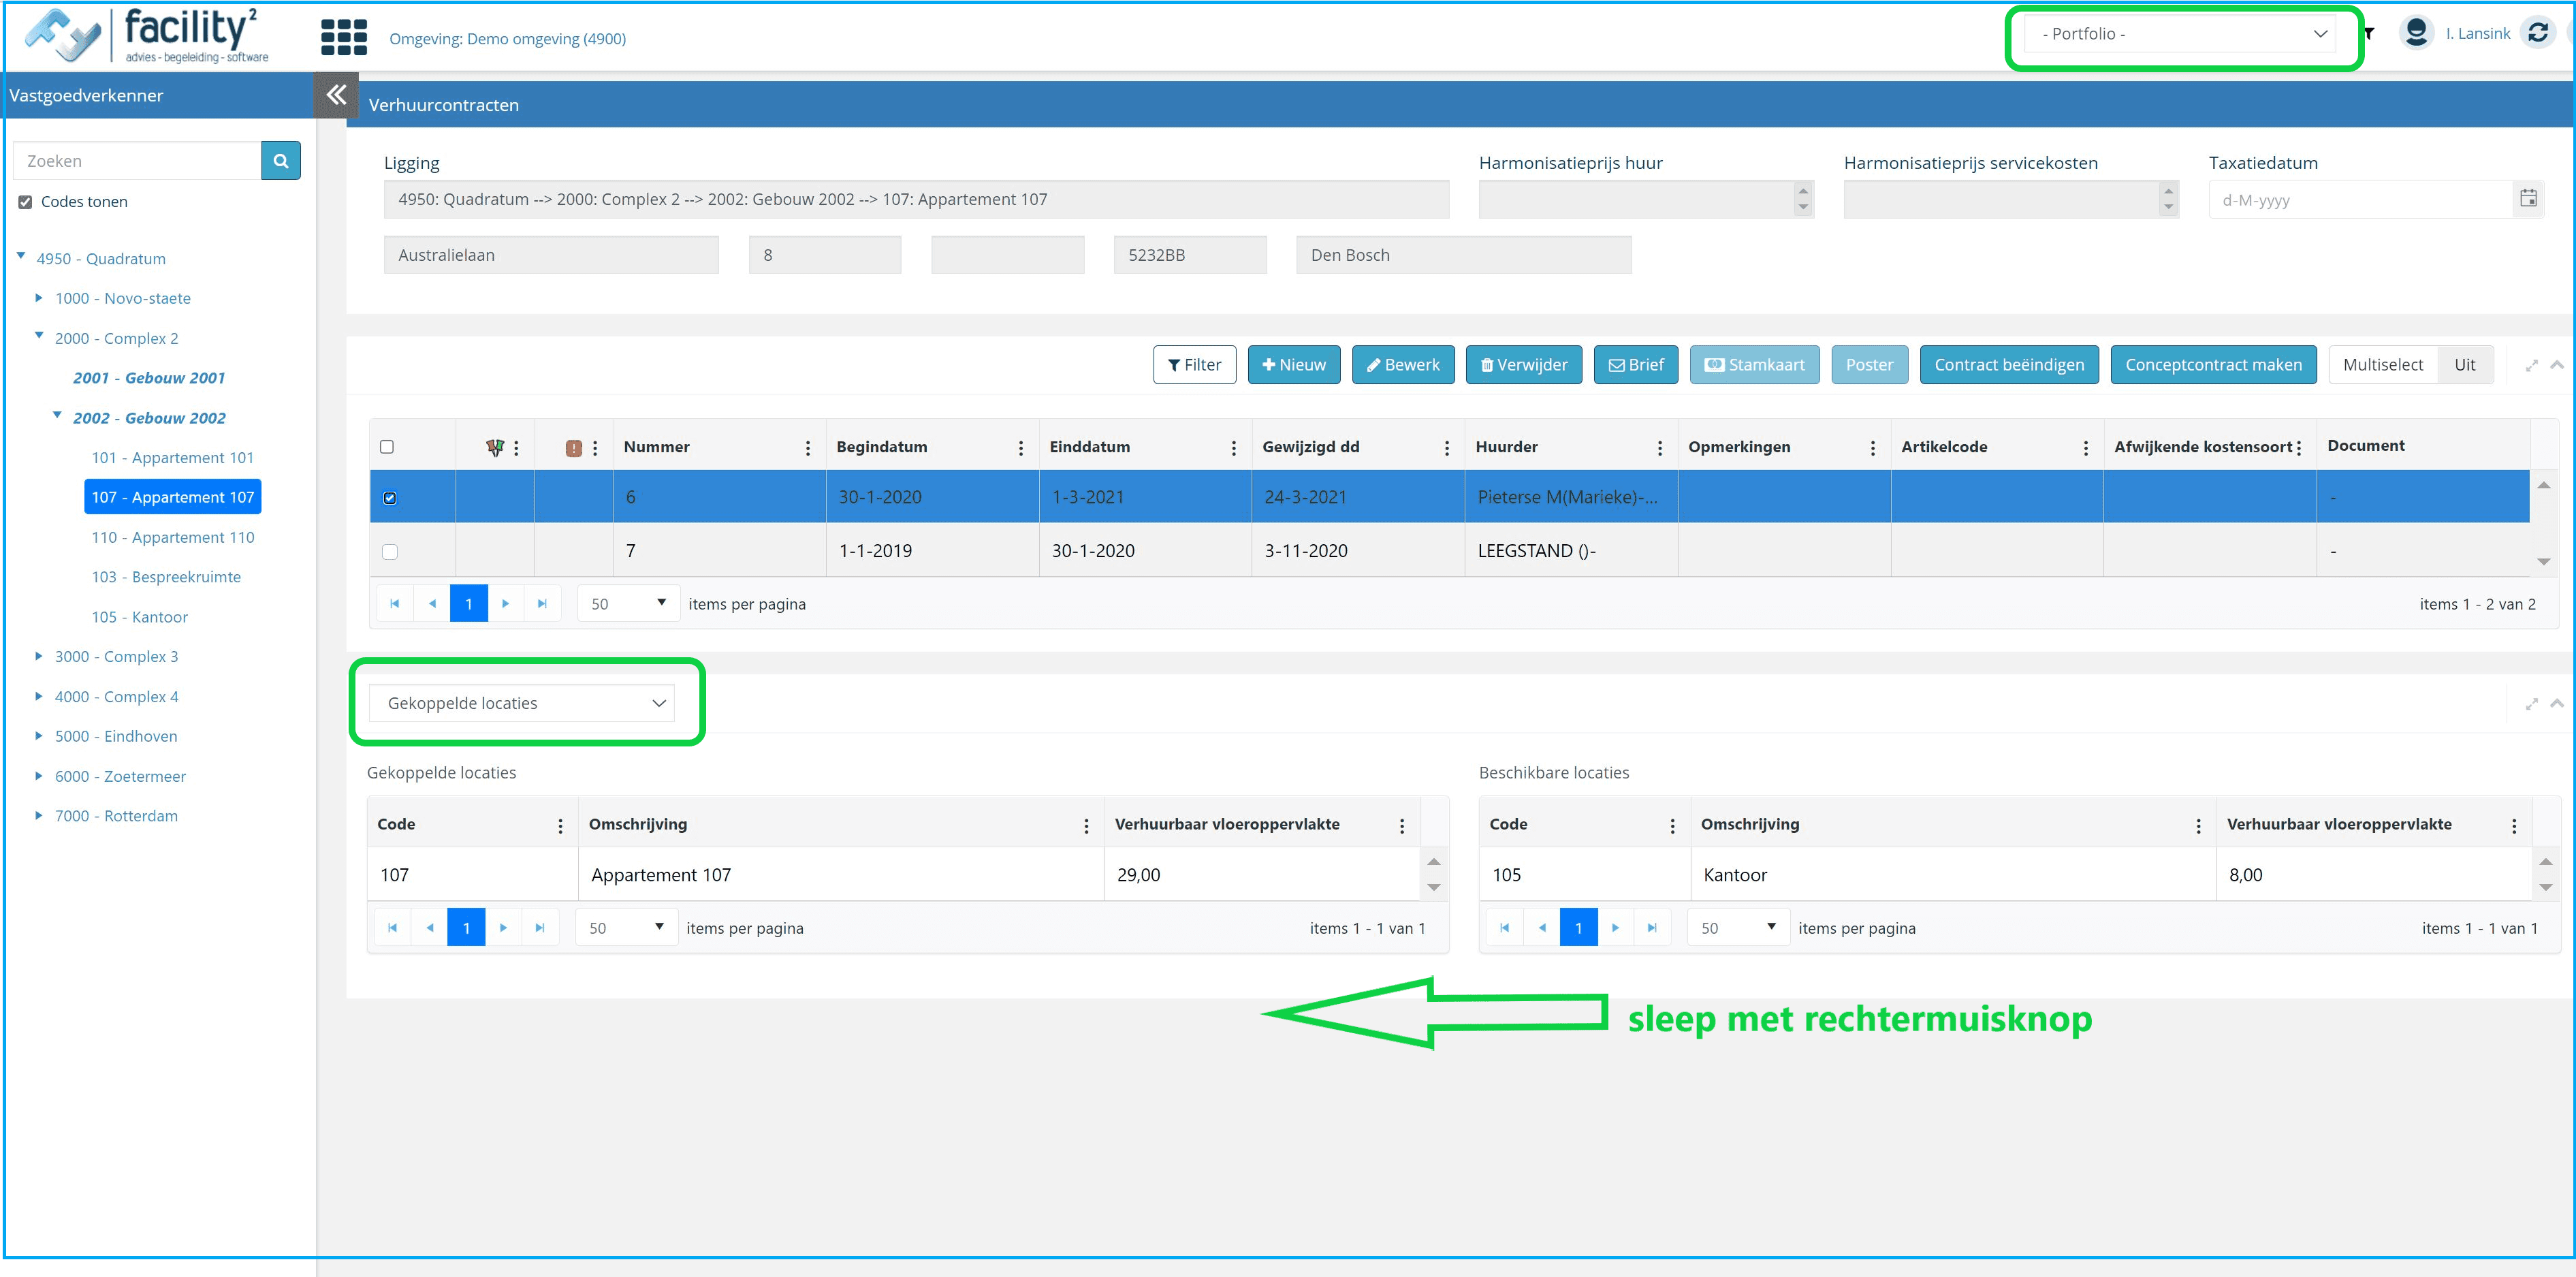
Task: Click the search magnifier button
Action: coord(281,161)
